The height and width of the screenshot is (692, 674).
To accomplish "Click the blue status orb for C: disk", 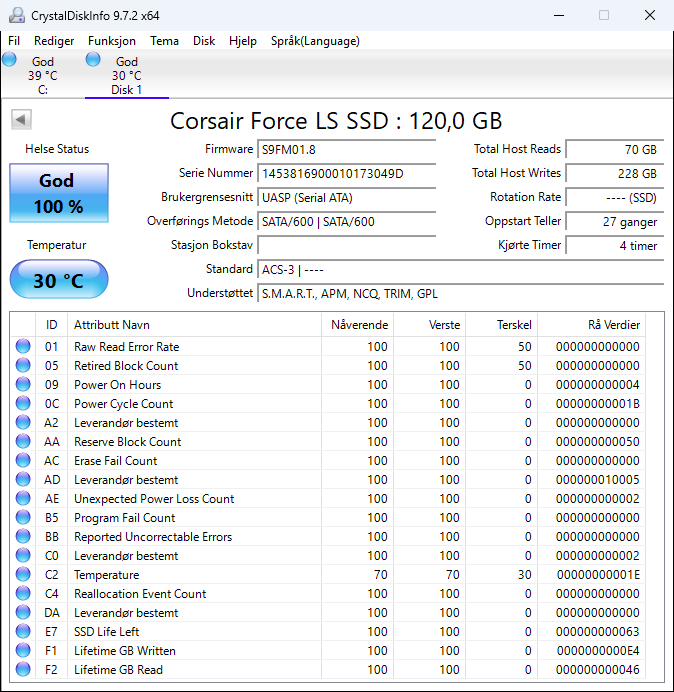I will (9, 59).
